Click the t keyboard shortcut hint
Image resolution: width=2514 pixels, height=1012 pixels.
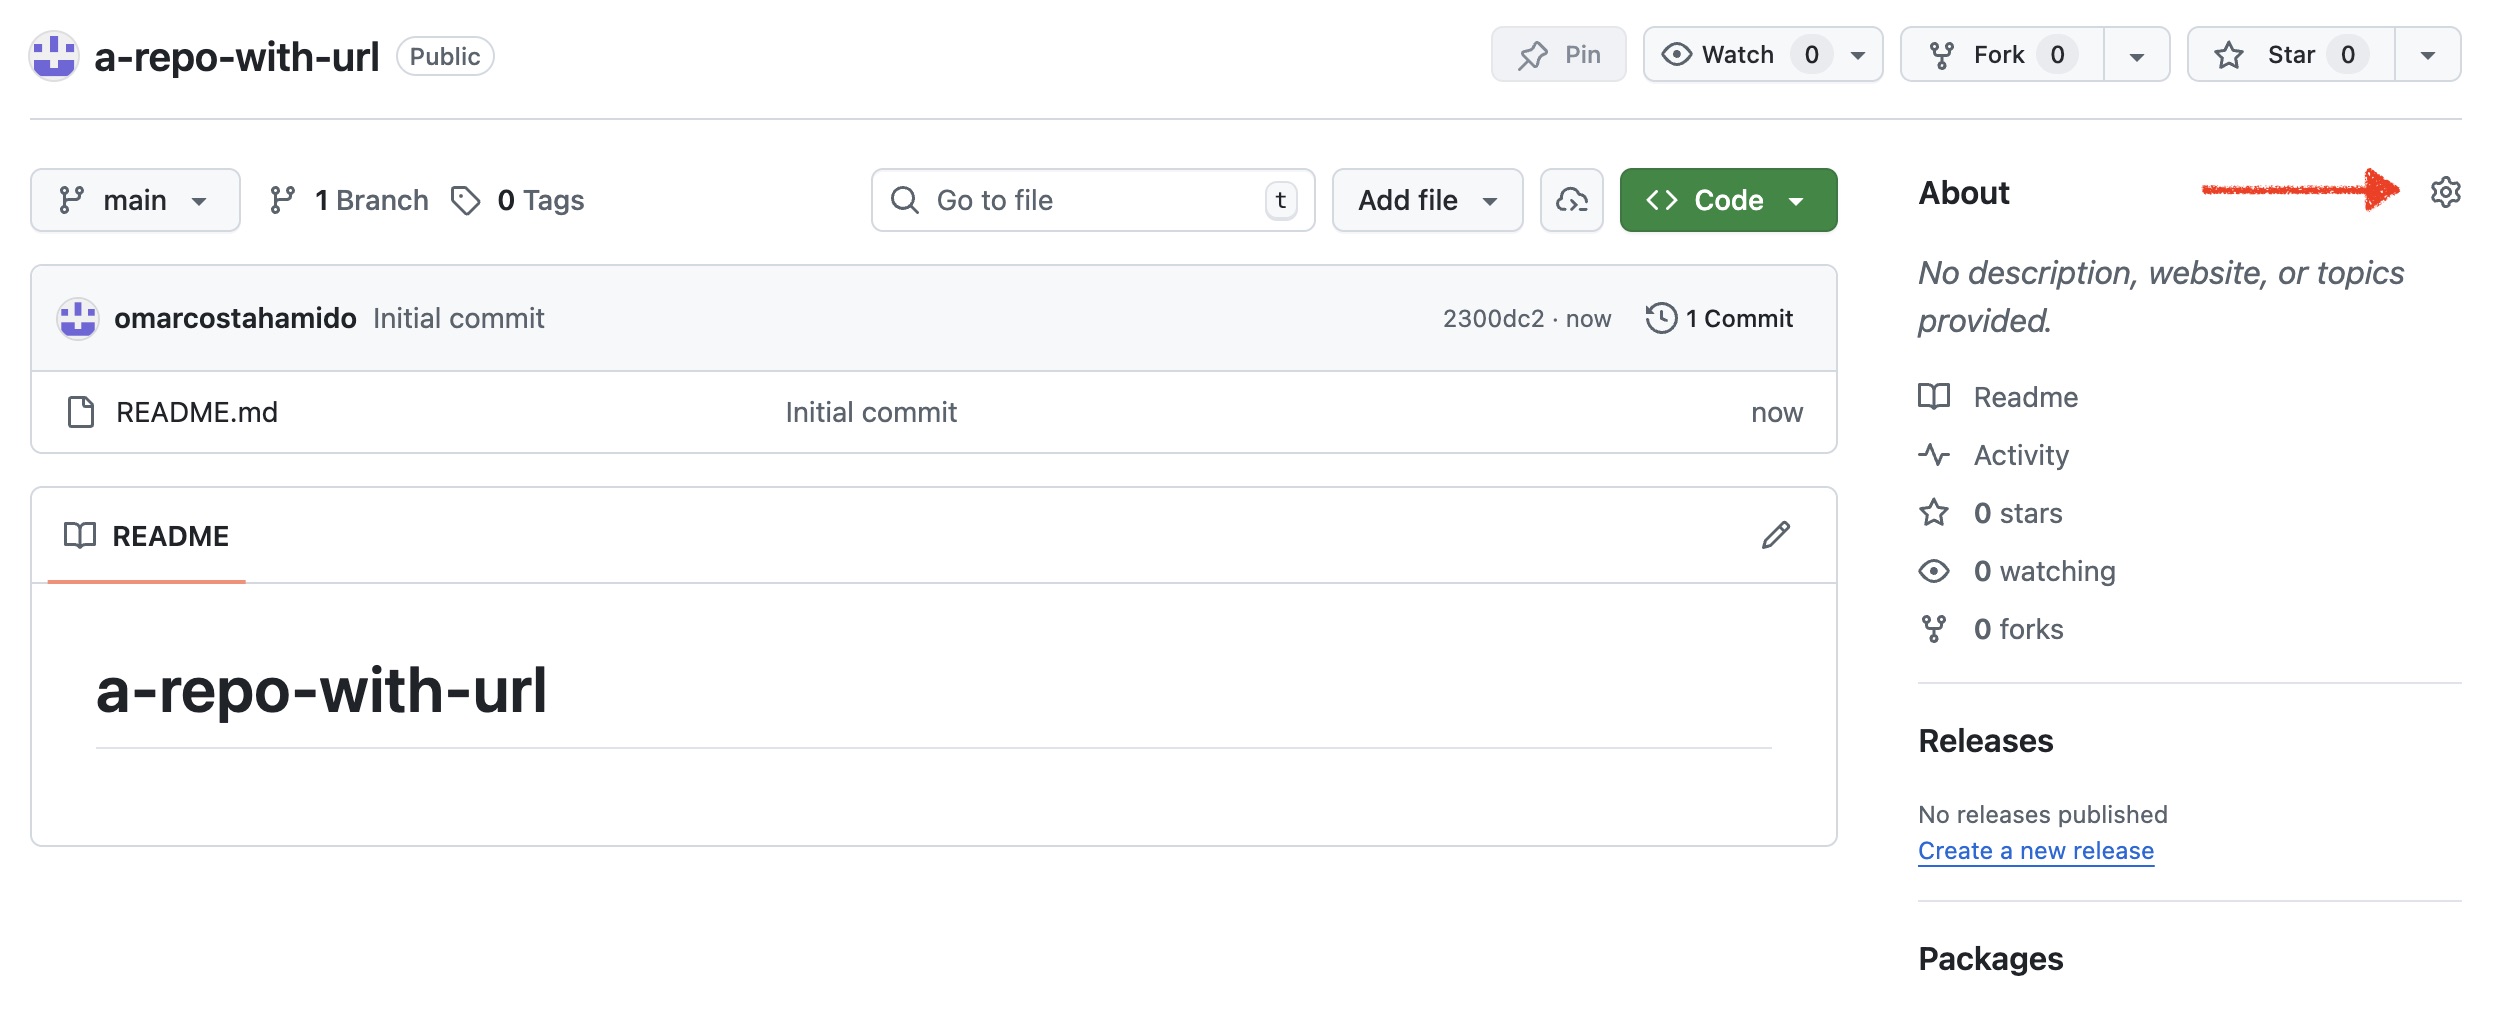(1281, 200)
